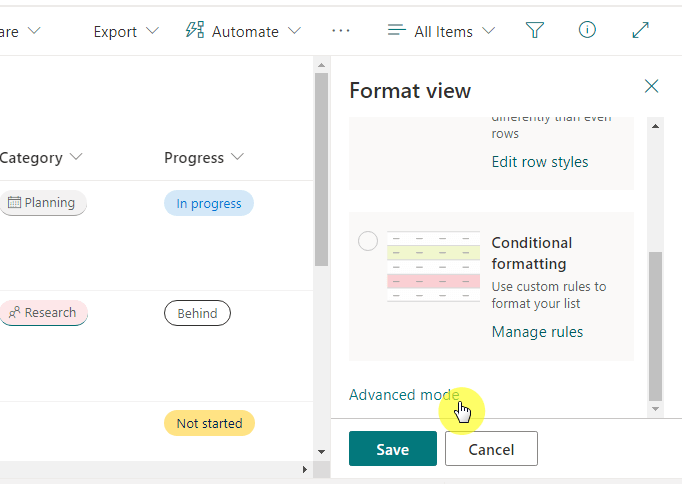Open Progress column header menu
Screen dimensions: 682x484
[x=204, y=157]
